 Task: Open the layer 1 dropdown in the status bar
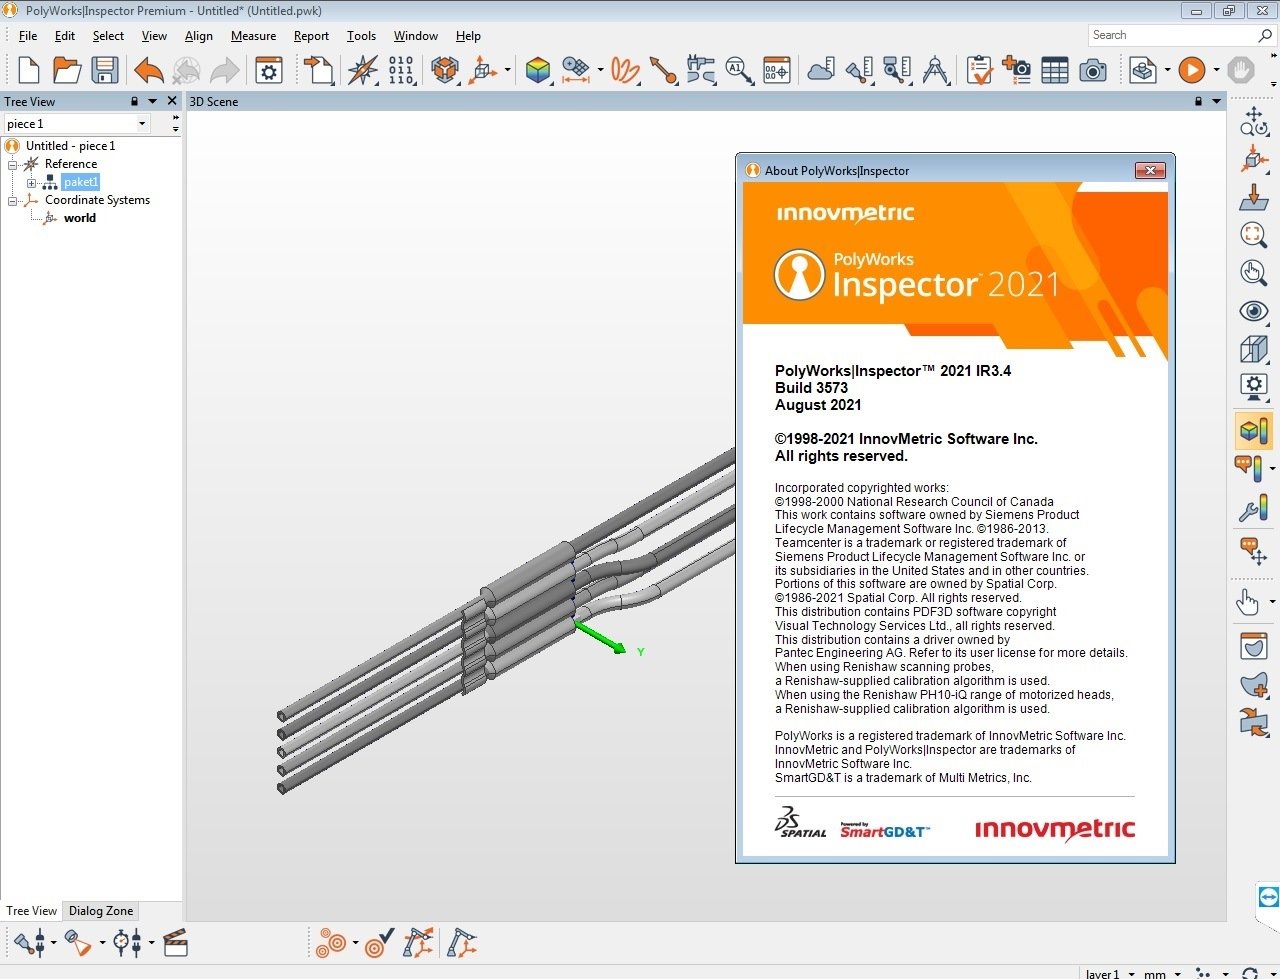coord(1131,973)
